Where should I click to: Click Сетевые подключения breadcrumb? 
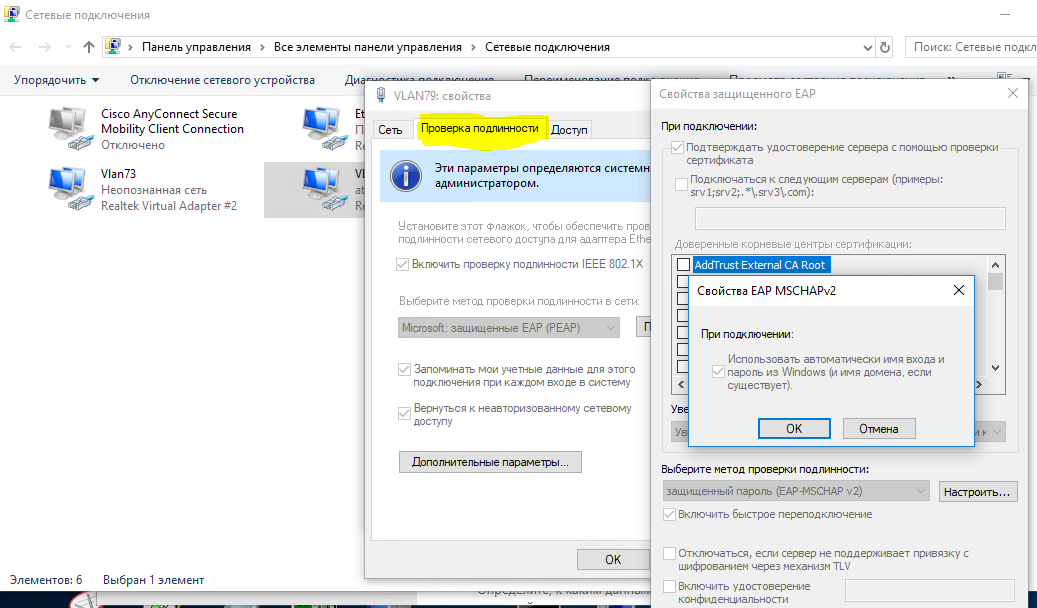coord(548,47)
